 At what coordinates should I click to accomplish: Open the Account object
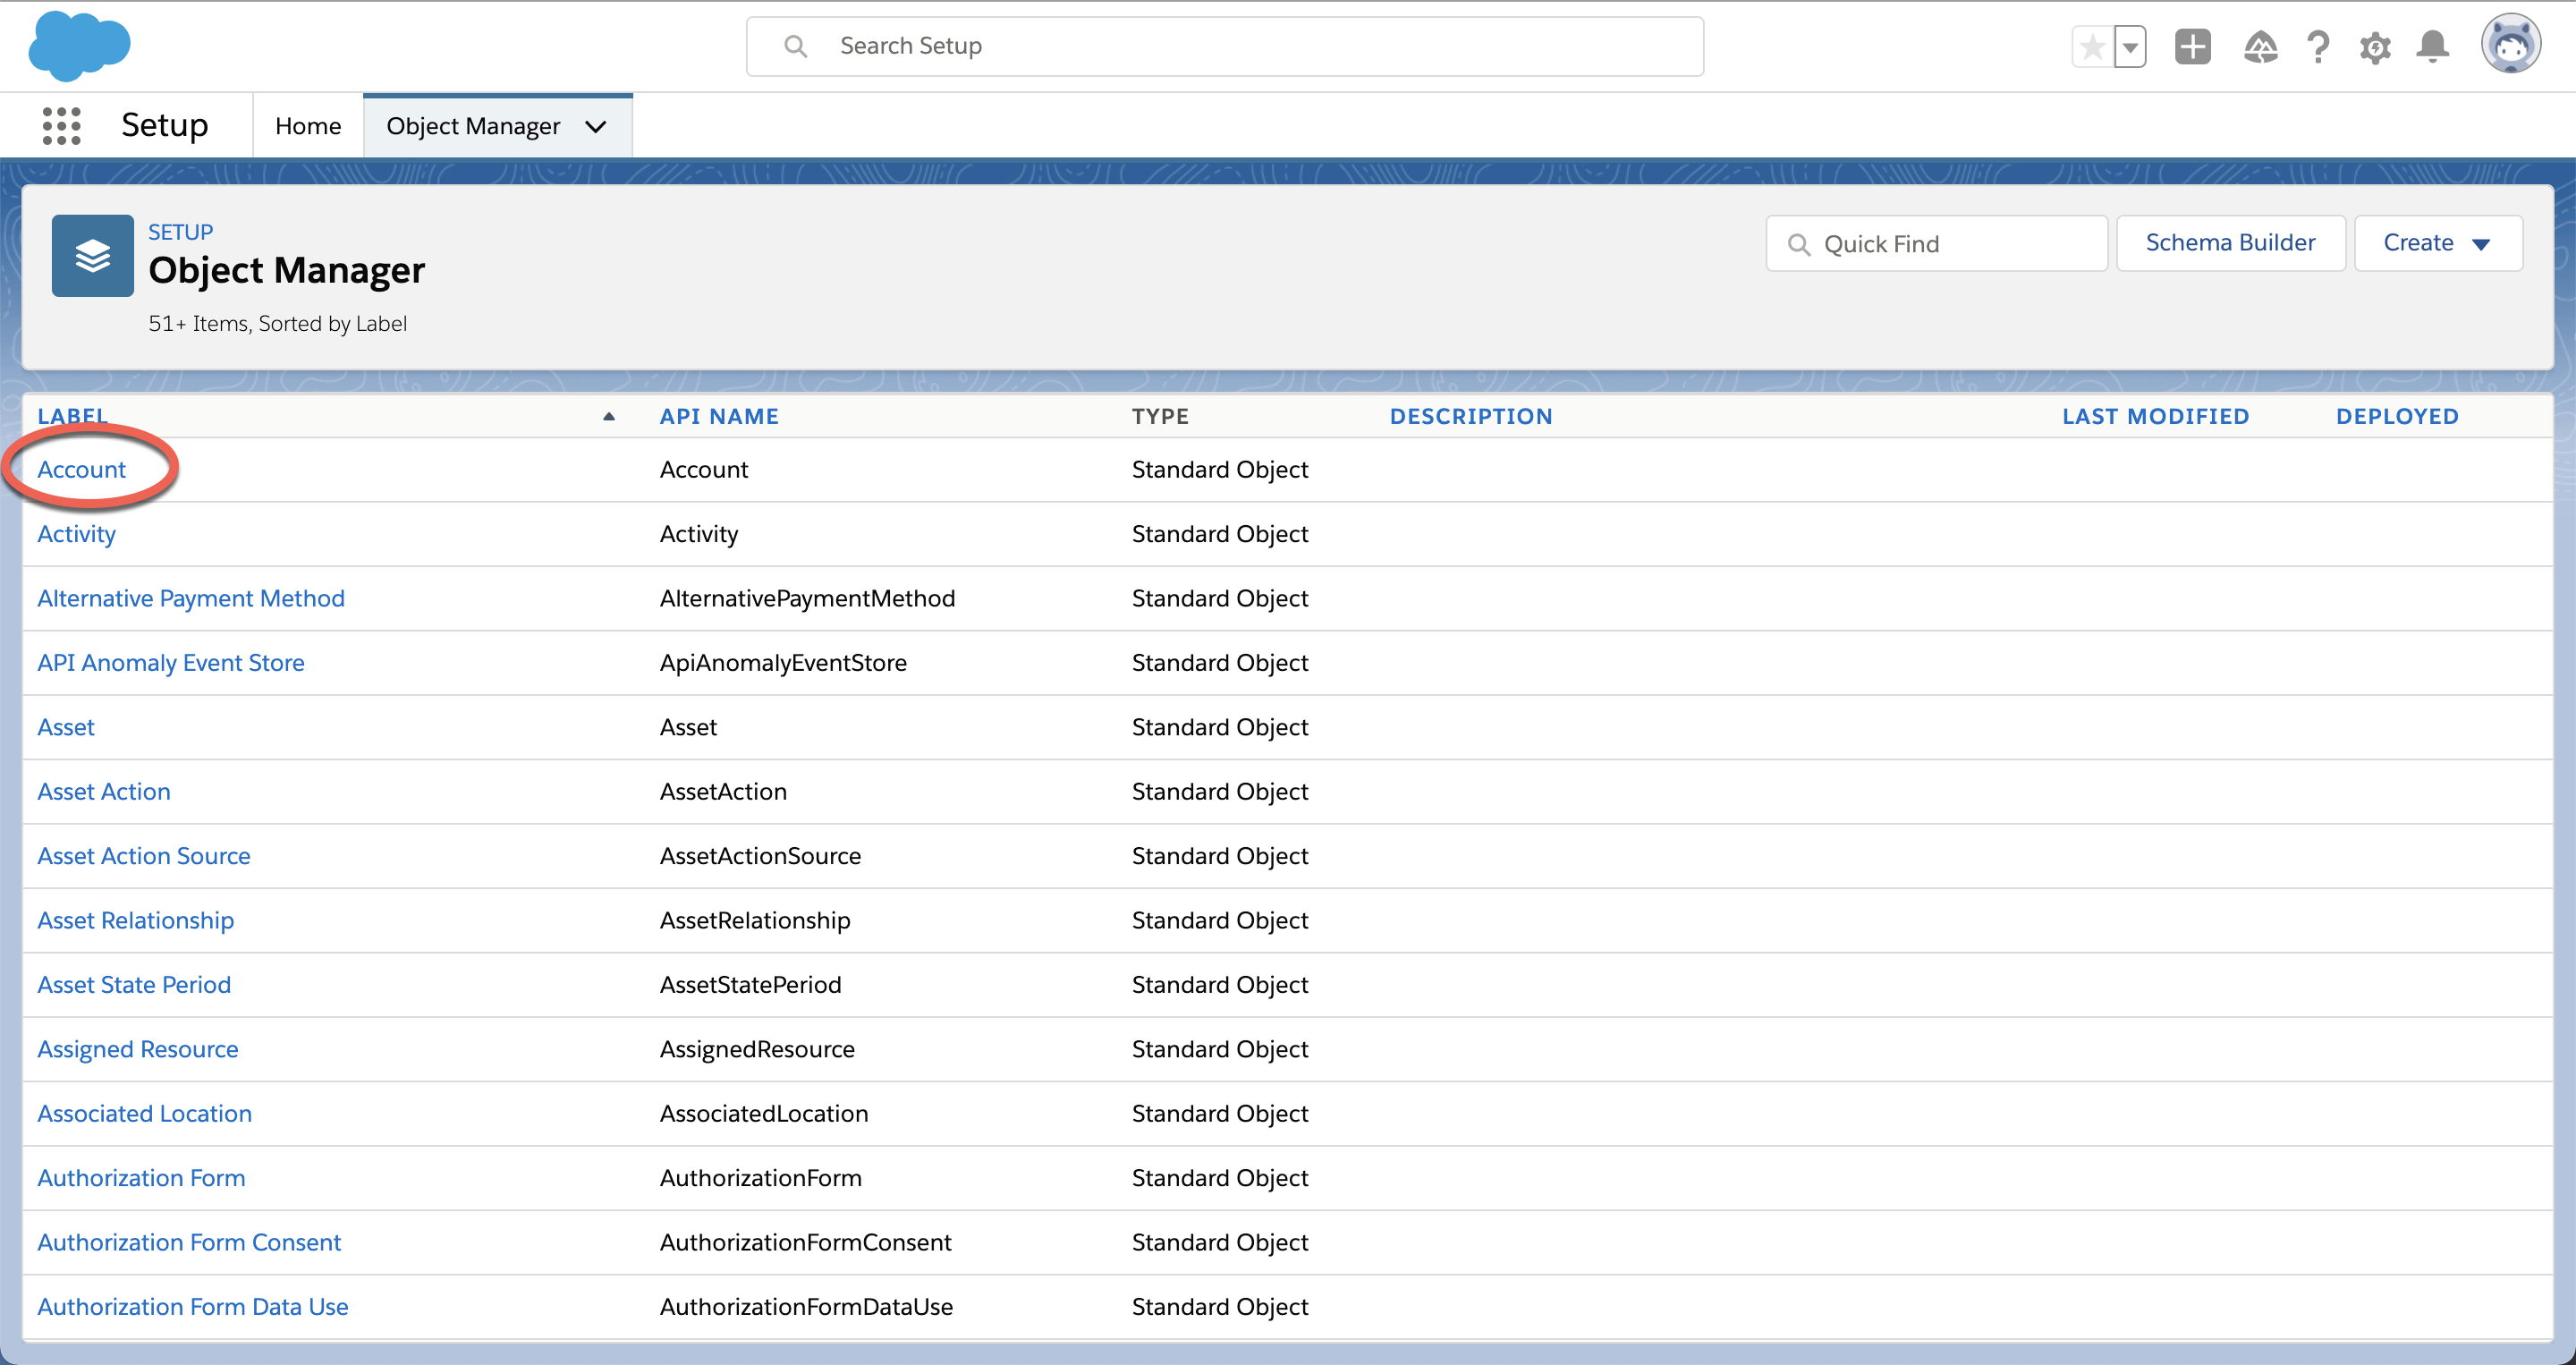click(82, 469)
